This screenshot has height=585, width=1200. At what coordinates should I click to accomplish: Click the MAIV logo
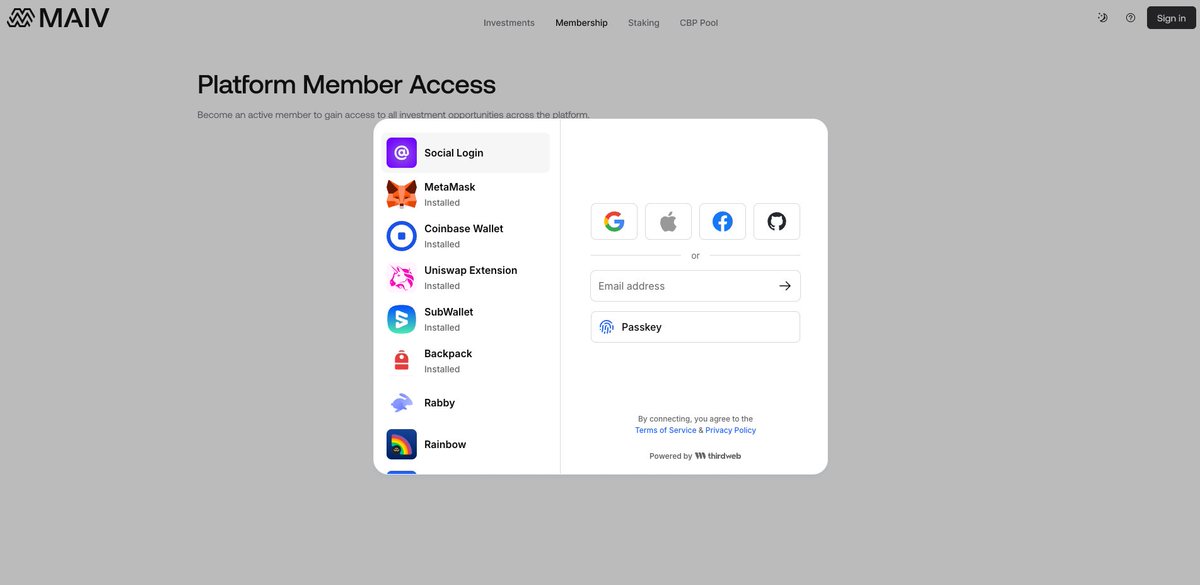[58, 18]
